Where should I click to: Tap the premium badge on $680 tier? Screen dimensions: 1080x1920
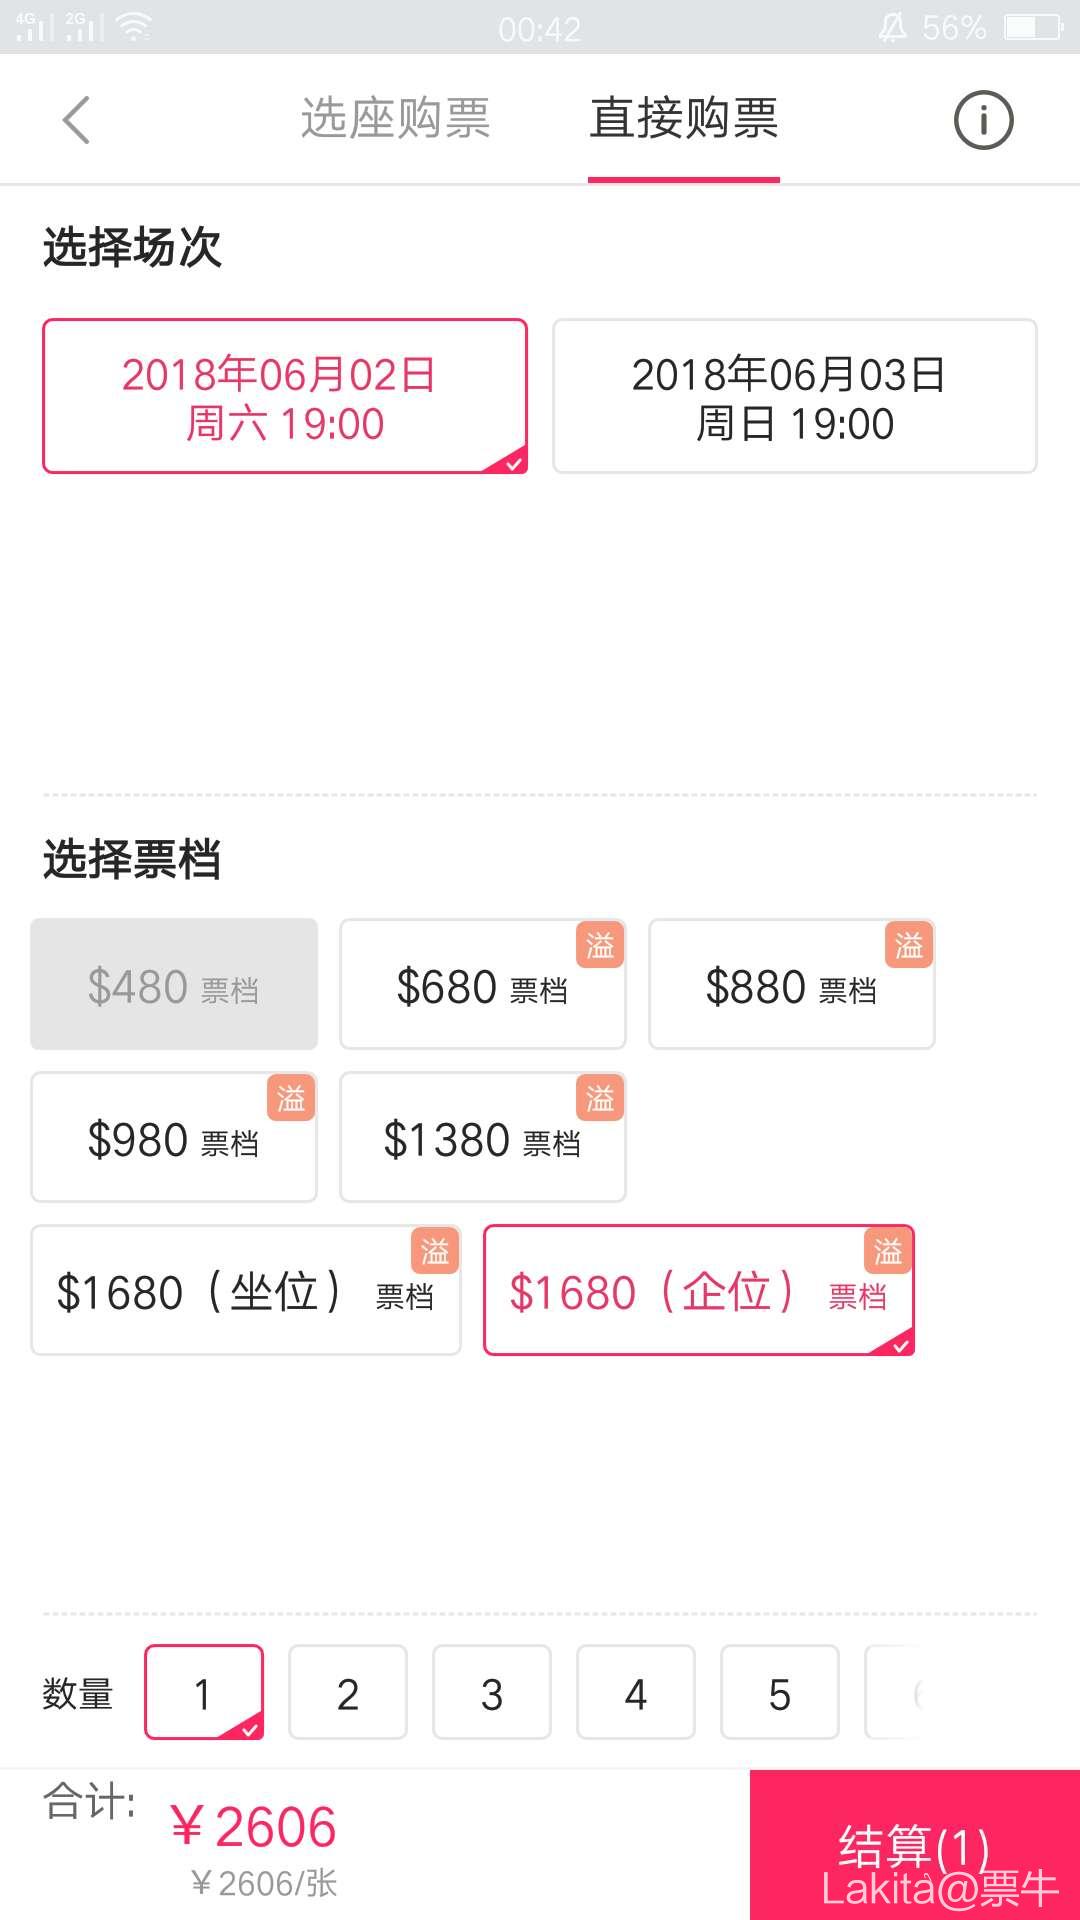600,945
